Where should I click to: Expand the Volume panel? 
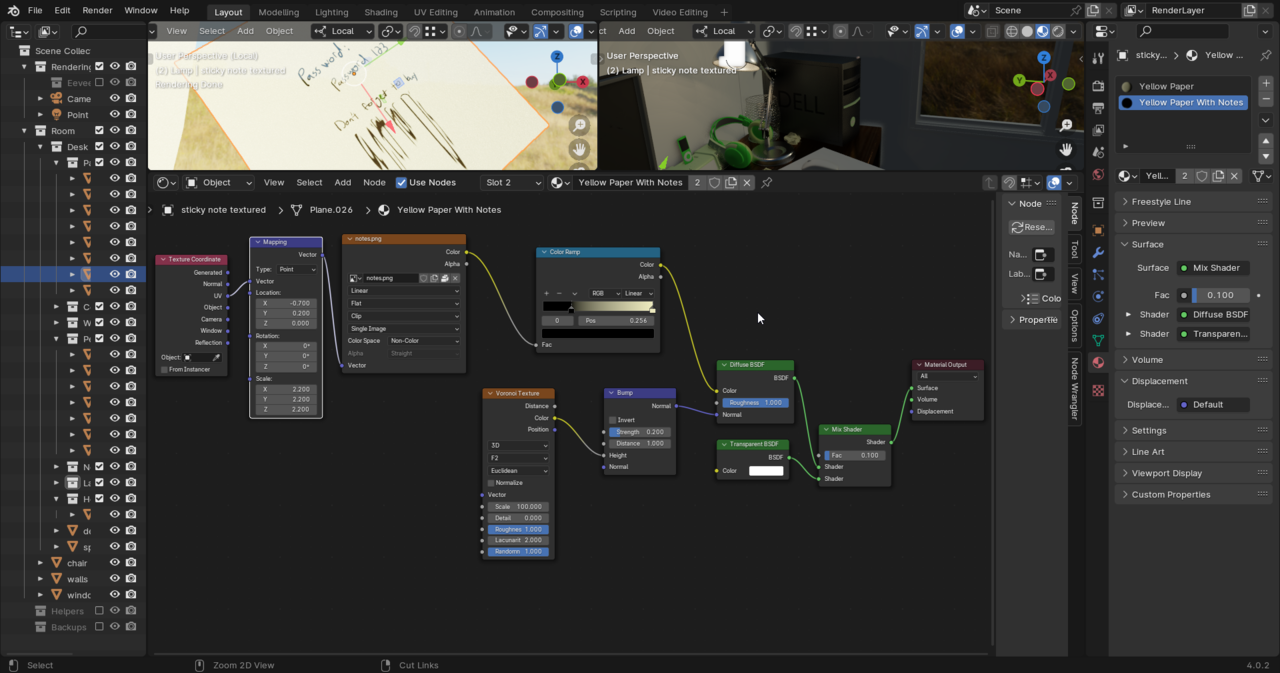[x=1147, y=360]
